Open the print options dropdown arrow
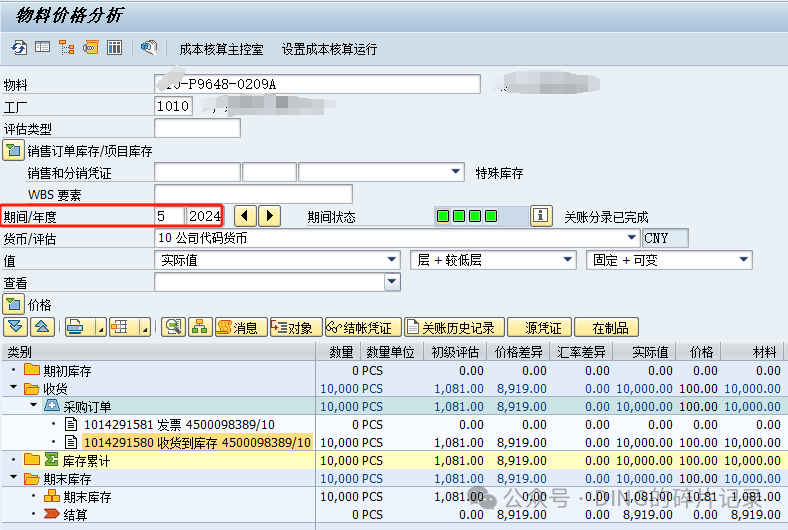The height and width of the screenshot is (530, 788). click(x=101, y=329)
